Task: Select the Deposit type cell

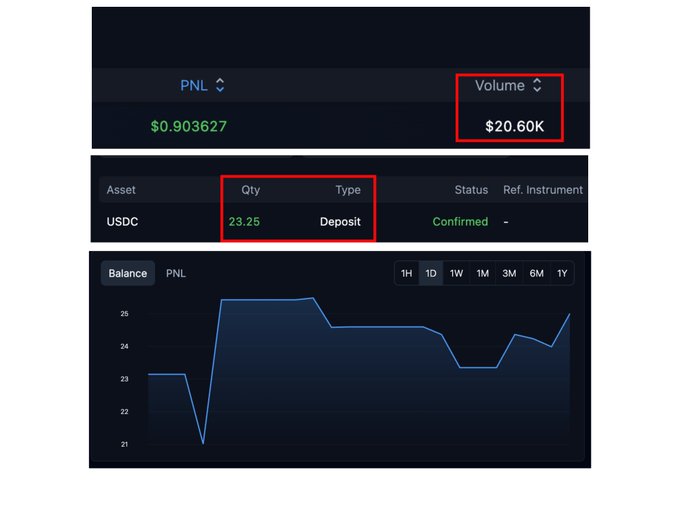Action: (340, 222)
